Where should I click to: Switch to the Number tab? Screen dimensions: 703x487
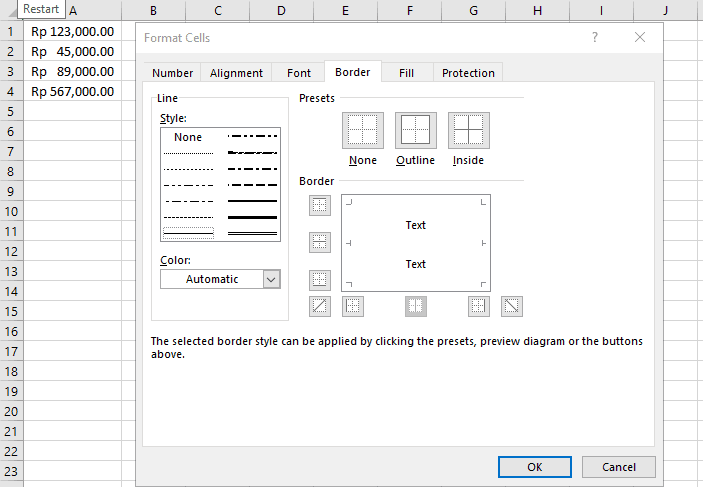(172, 73)
